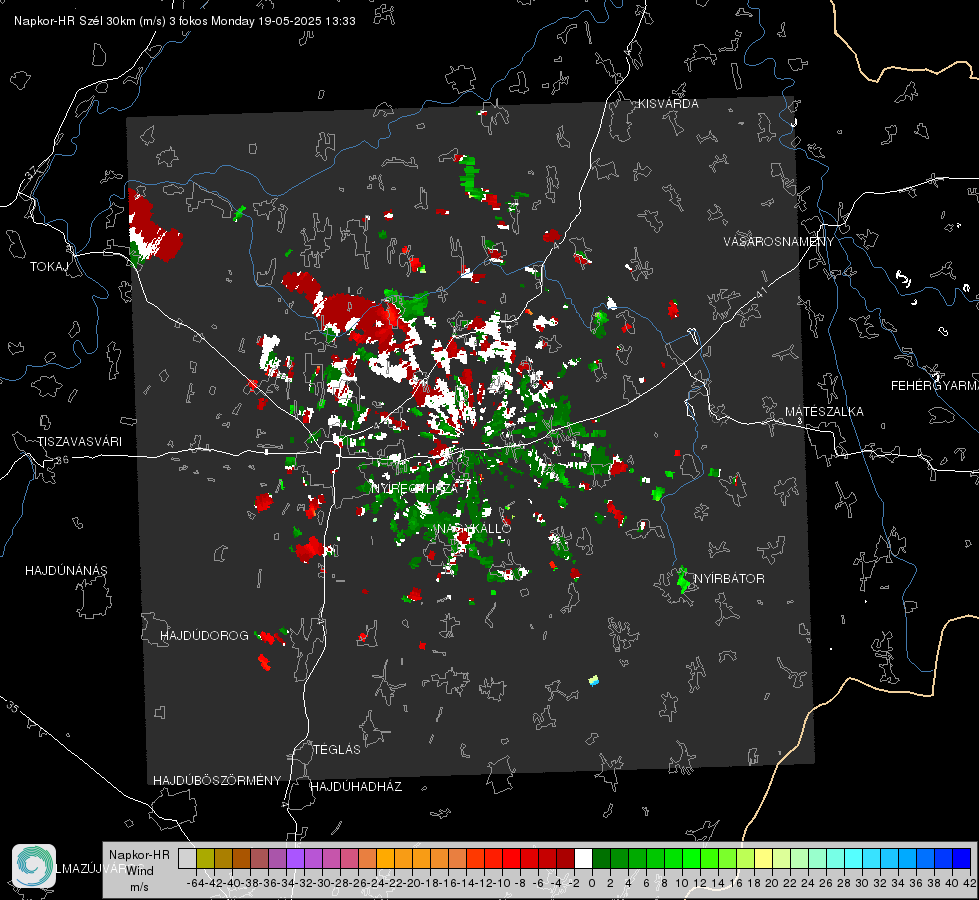The width and height of the screenshot is (979, 900).
Task: Select the NYÍRBÁTOR town label
Action: (x=729, y=579)
